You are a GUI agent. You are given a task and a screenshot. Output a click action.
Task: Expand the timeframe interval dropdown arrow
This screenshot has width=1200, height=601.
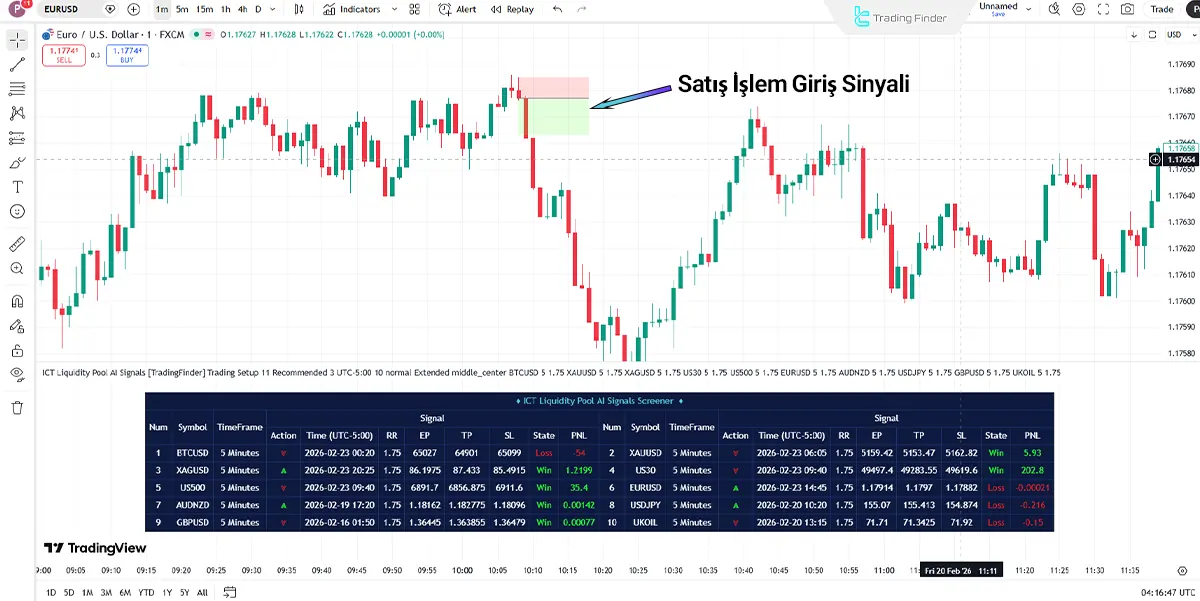click(275, 9)
